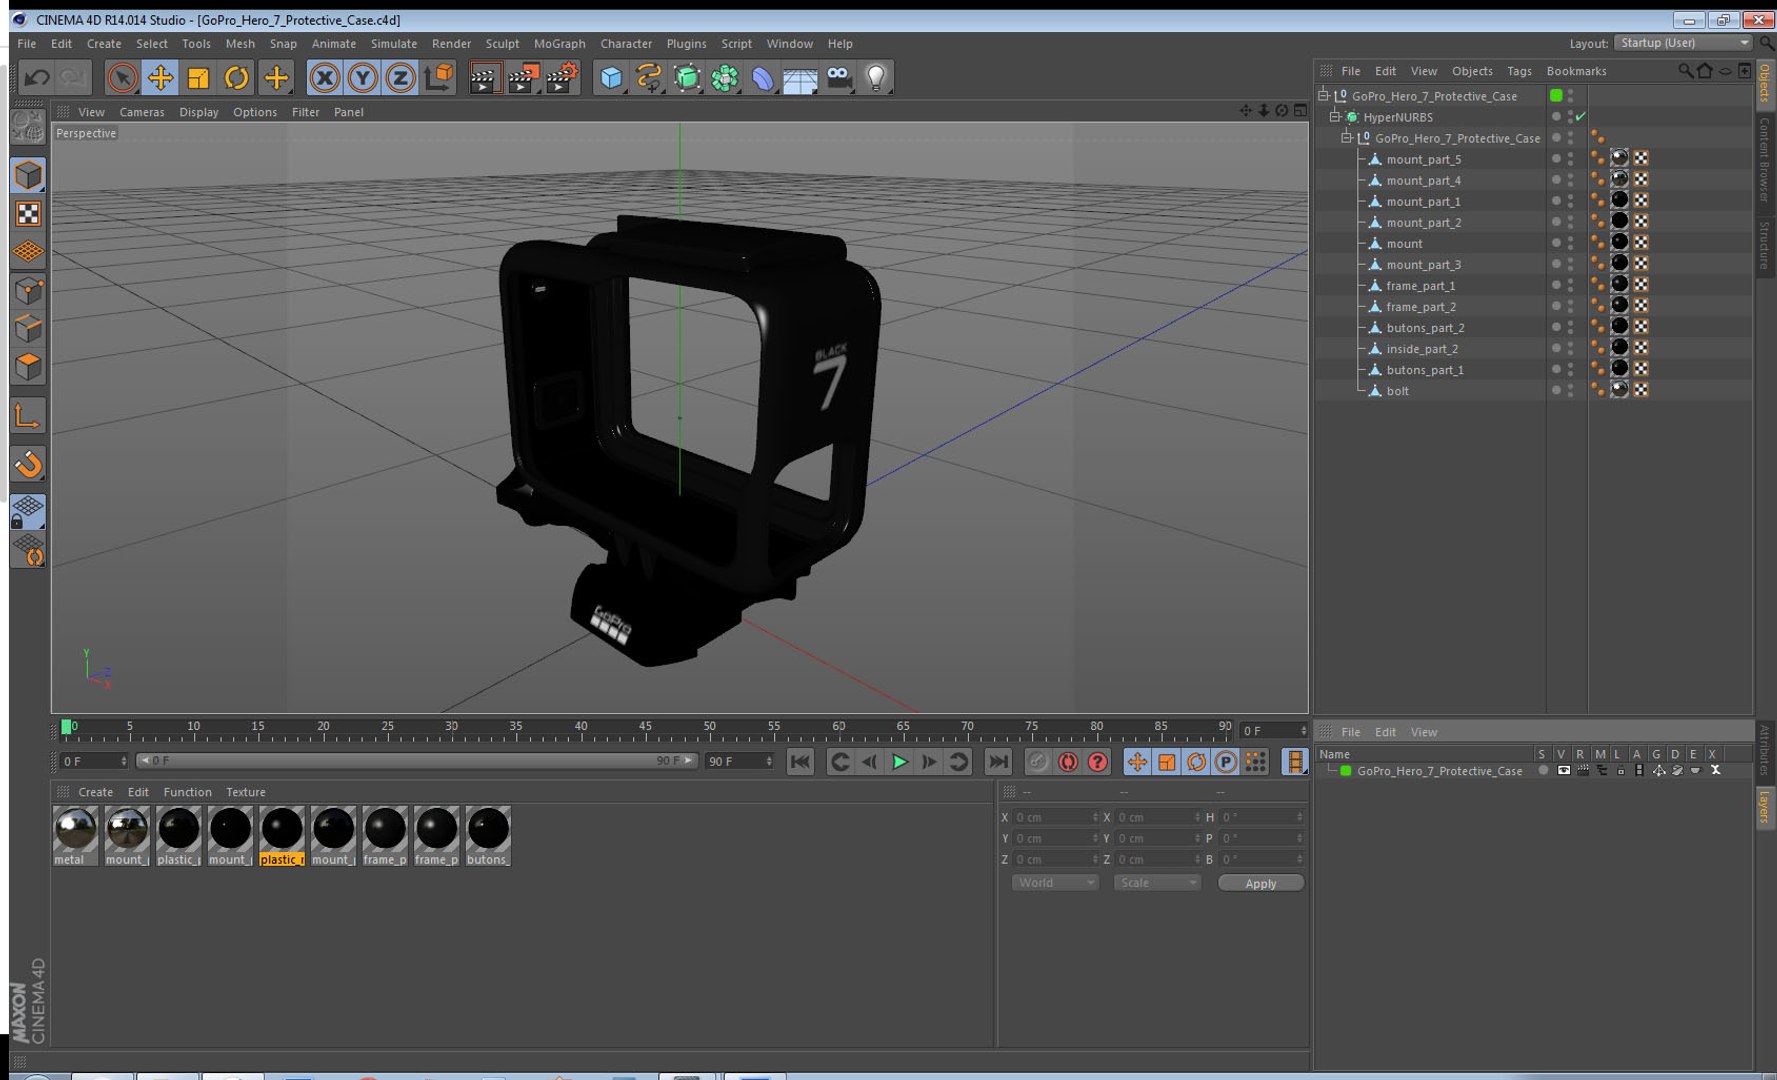1777x1080 pixels.
Task: Select the butons_ material thumbnail
Action: pos(488,836)
